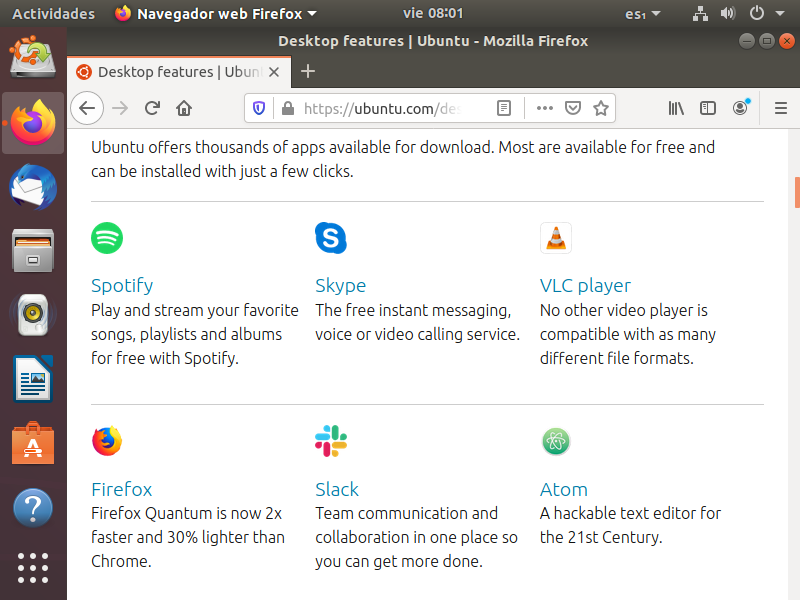This screenshot has width=800, height=600.
Task: Open the page actions three-dots menu
Action: pyautogui.click(x=545, y=108)
